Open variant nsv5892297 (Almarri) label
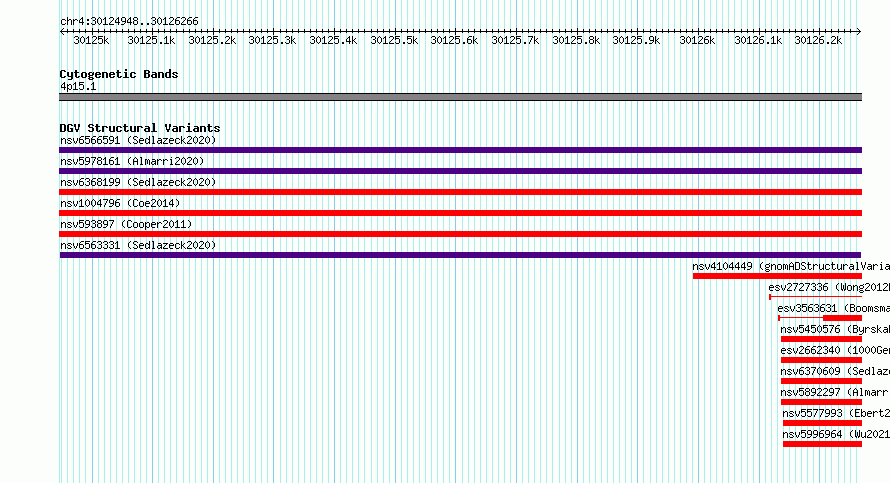Image resolution: width=890 pixels, height=483 pixels. tap(835, 392)
